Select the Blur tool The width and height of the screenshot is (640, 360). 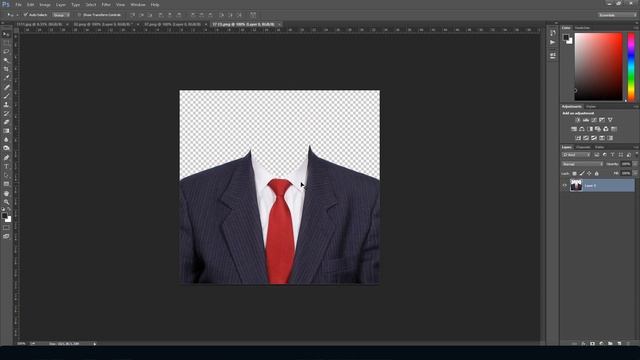[x=6, y=140]
